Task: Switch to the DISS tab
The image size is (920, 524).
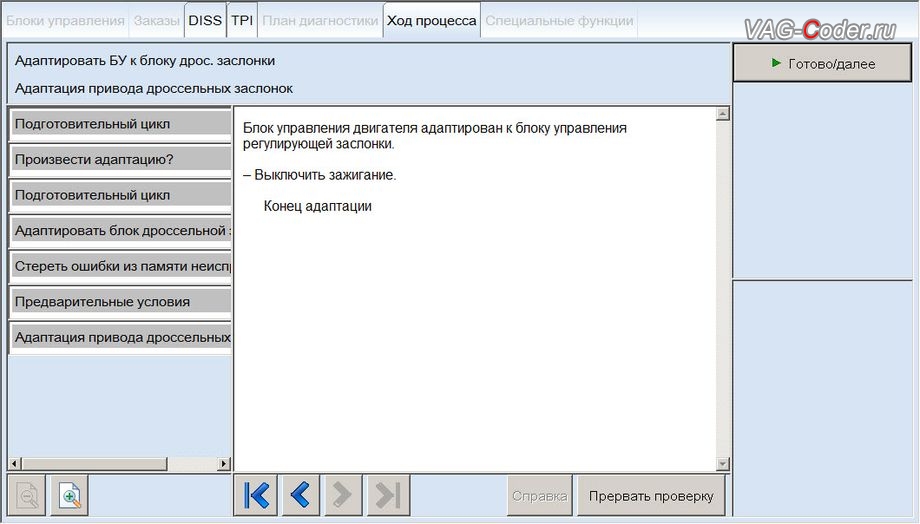Action: tap(205, 21)
